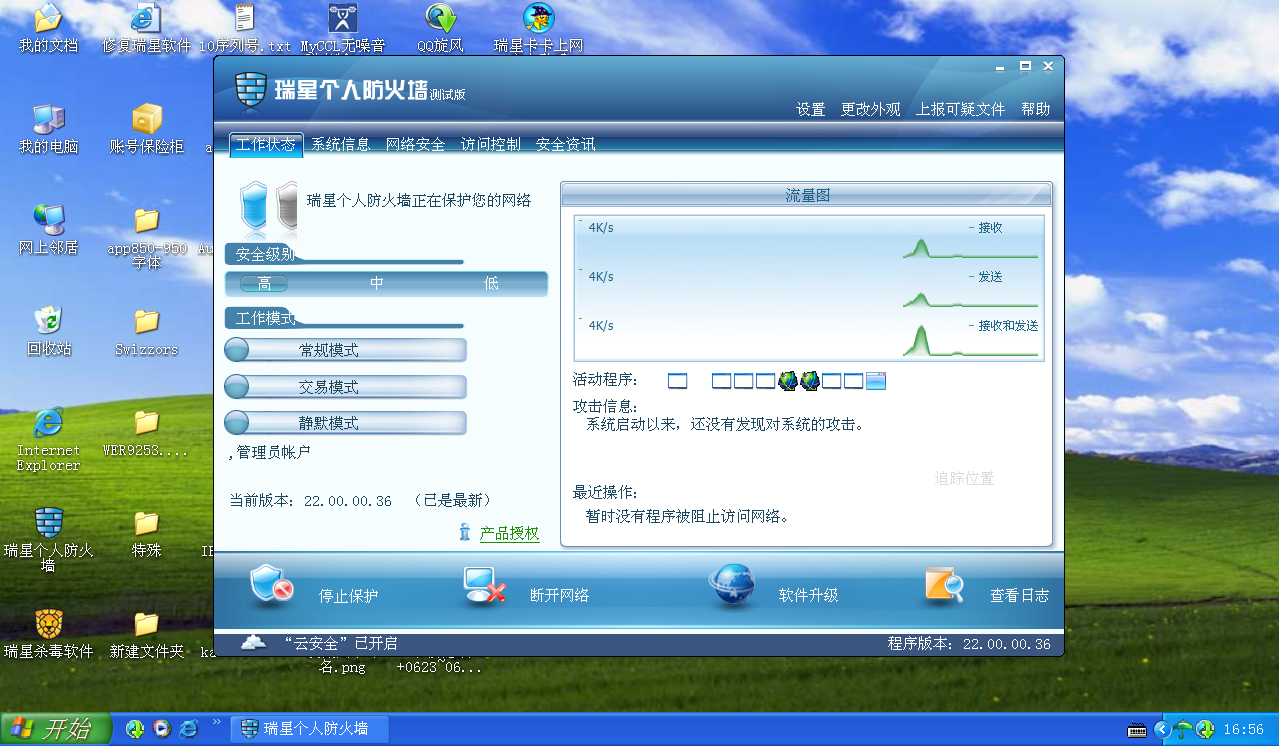1279x746 pixels.
Task: Click 软件升级 button label
Action: pos(808,596)
